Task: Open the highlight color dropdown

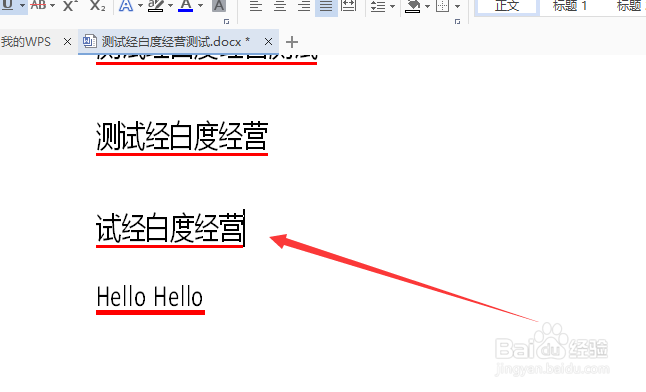Action: click(x=170, y=6)
